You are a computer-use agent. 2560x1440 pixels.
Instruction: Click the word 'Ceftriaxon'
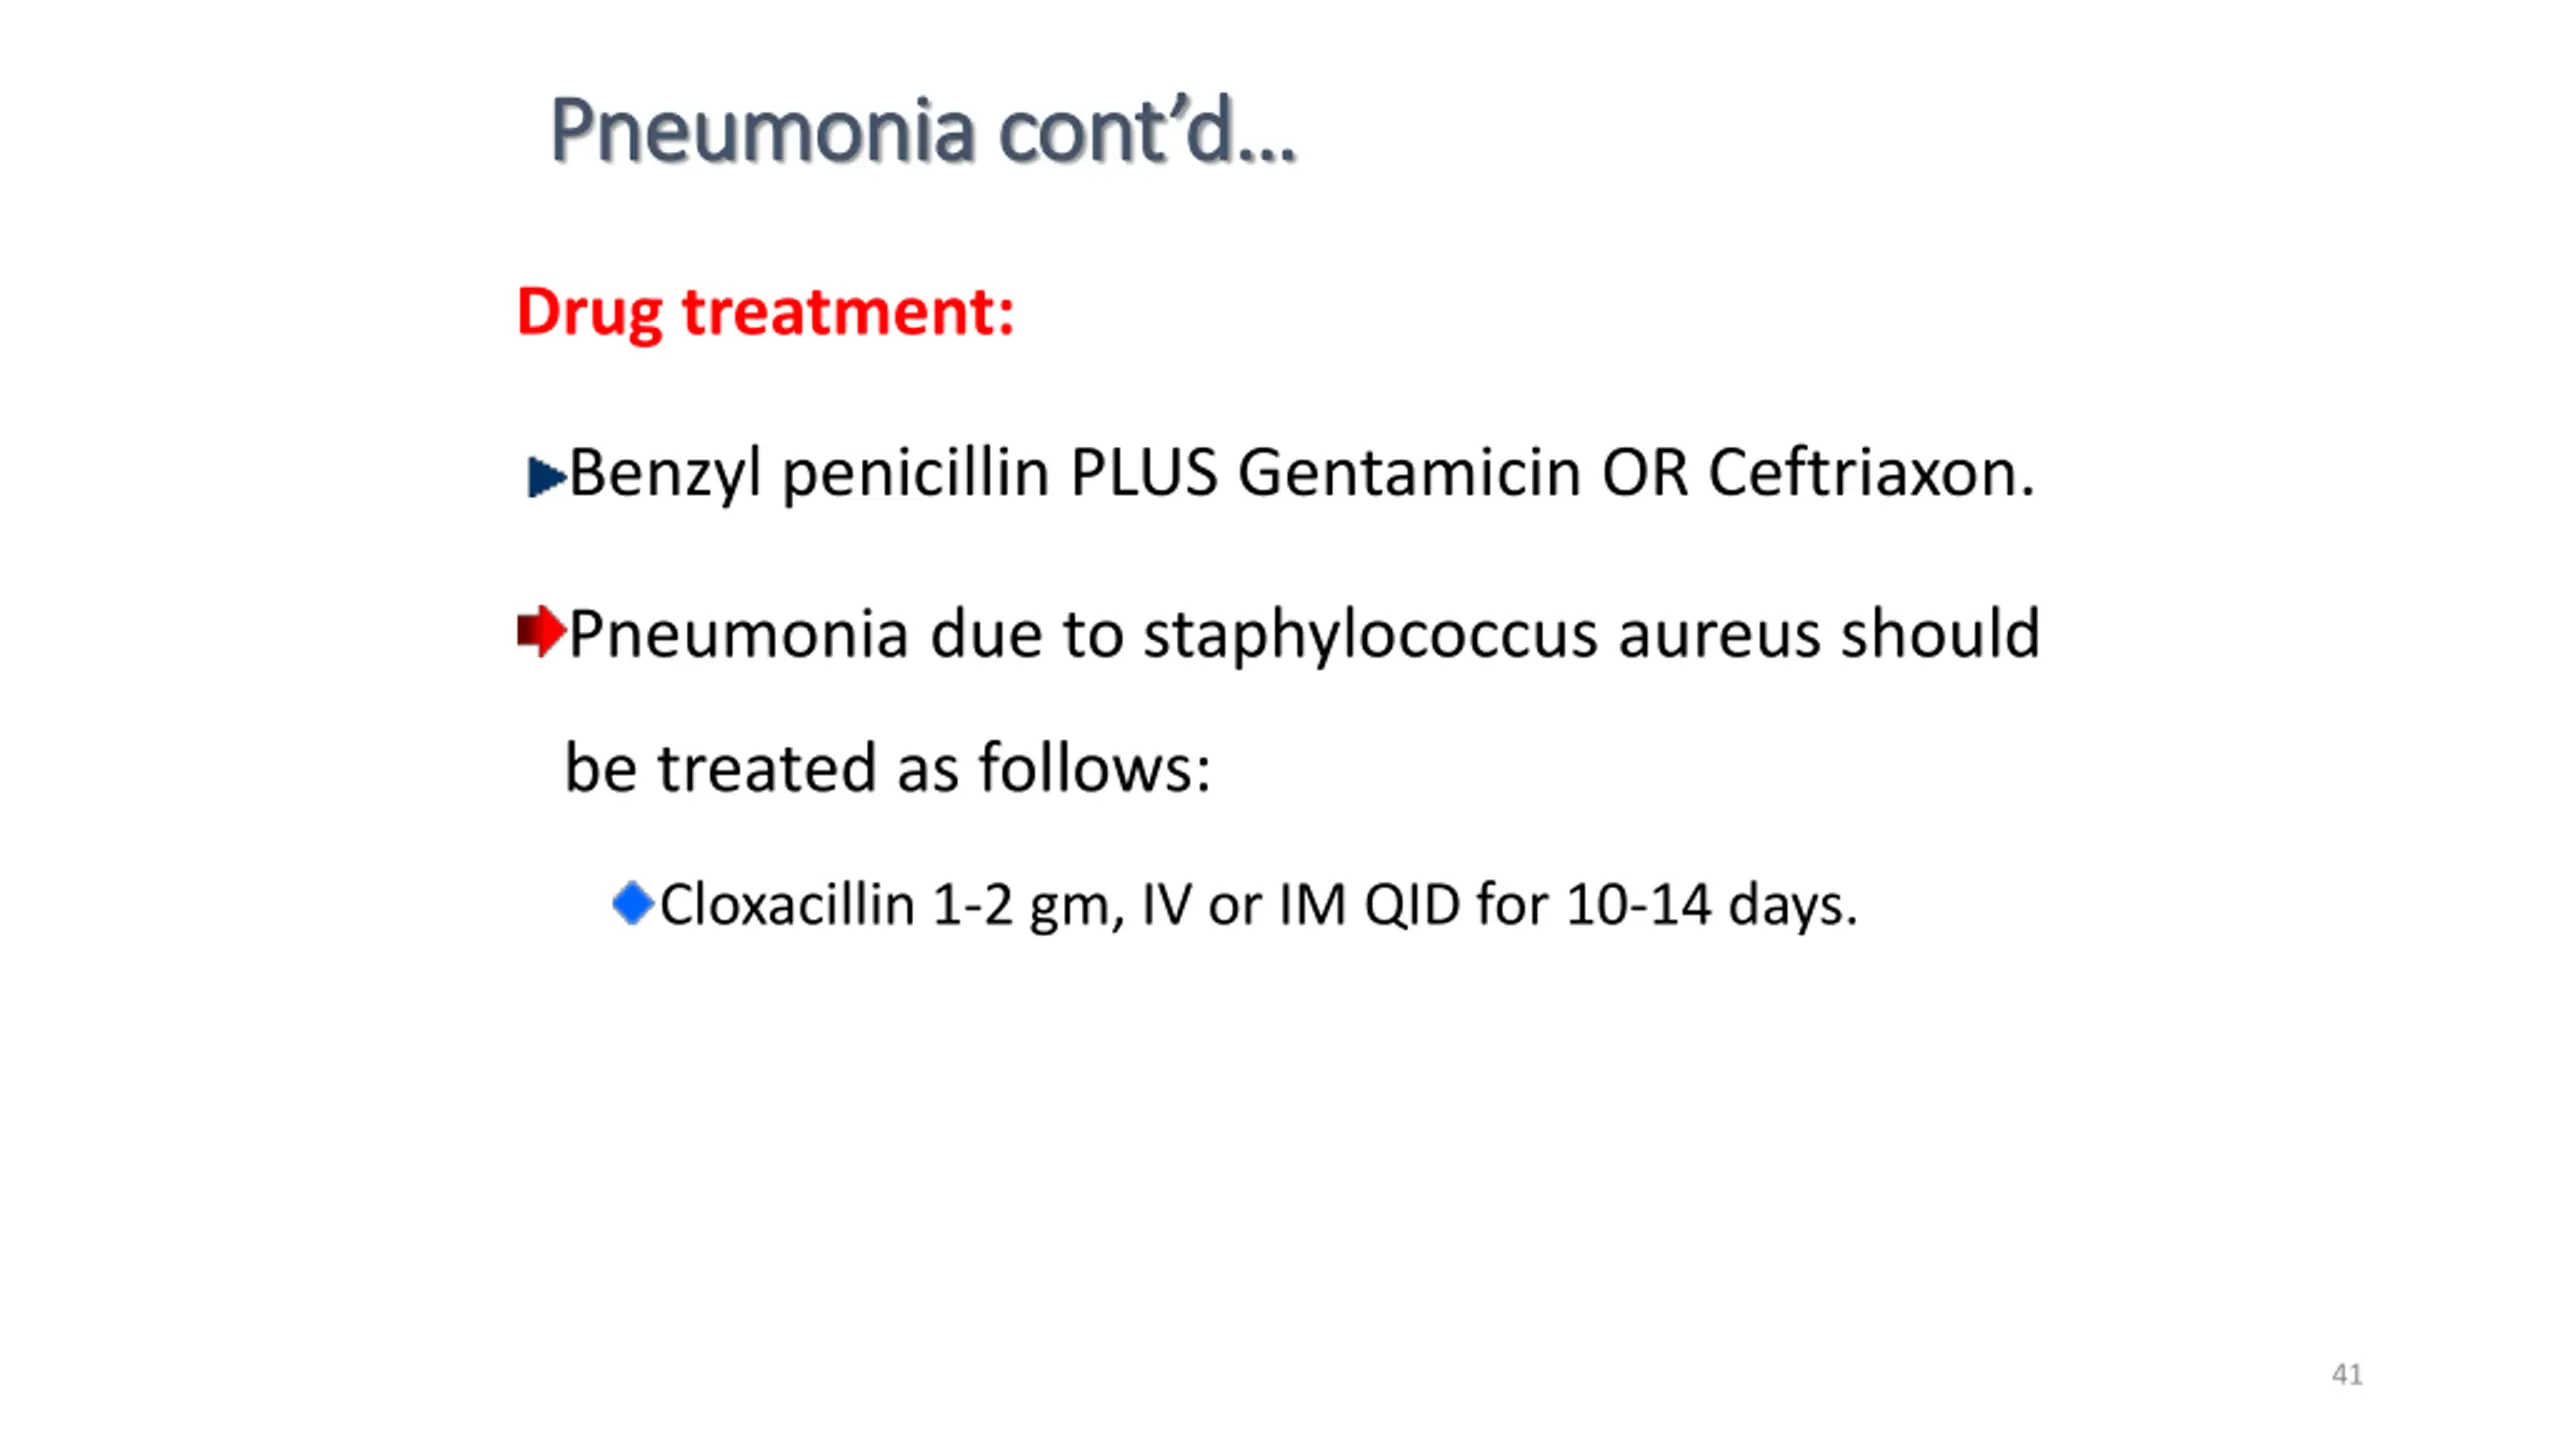(x=1862, y=472)
